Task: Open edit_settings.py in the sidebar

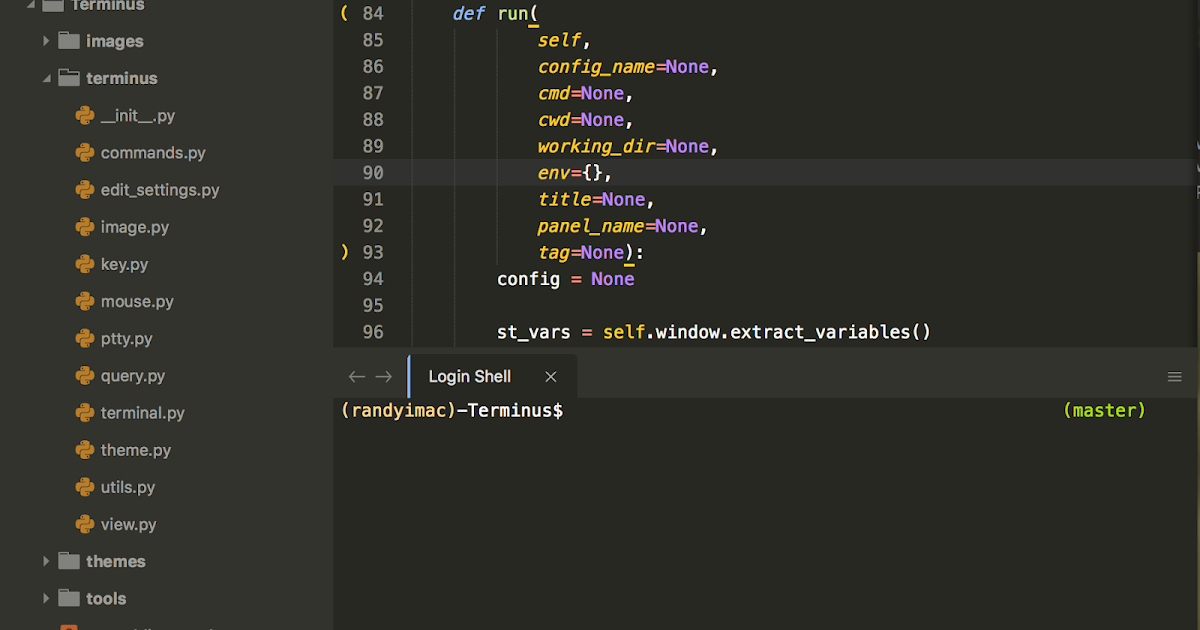Action: 160,190
